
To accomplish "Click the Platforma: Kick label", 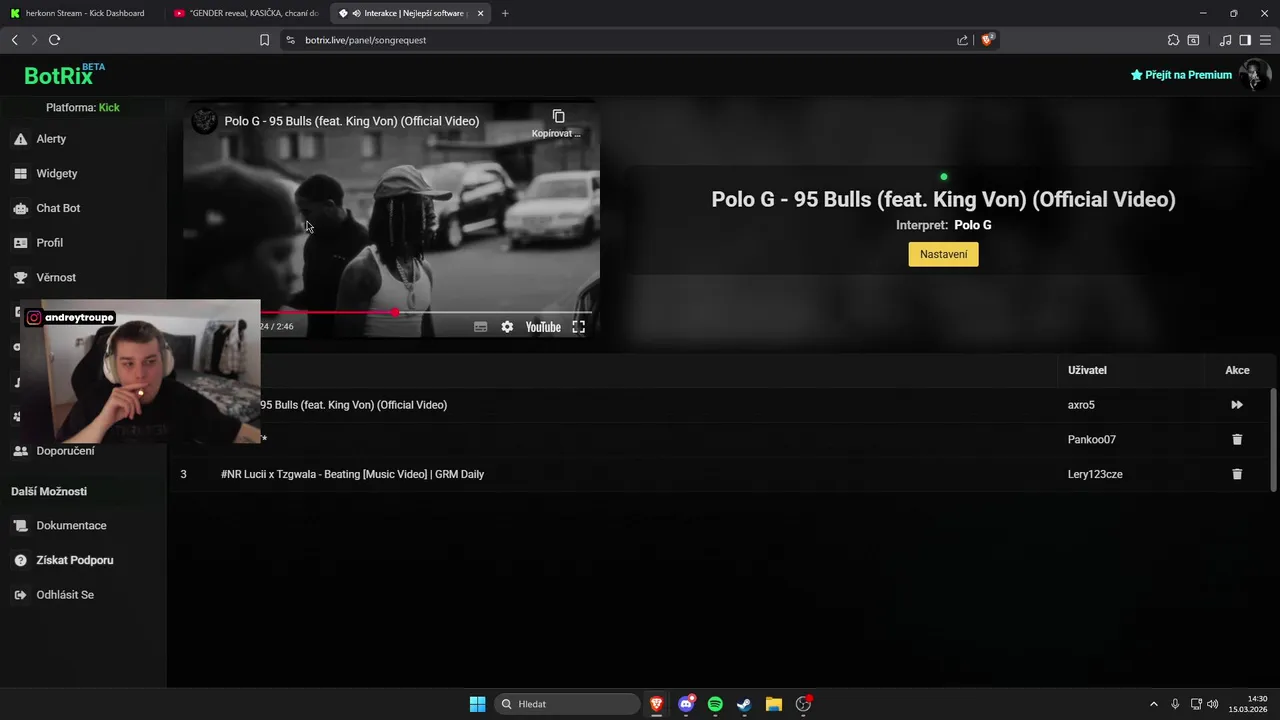I will (83, 108).
